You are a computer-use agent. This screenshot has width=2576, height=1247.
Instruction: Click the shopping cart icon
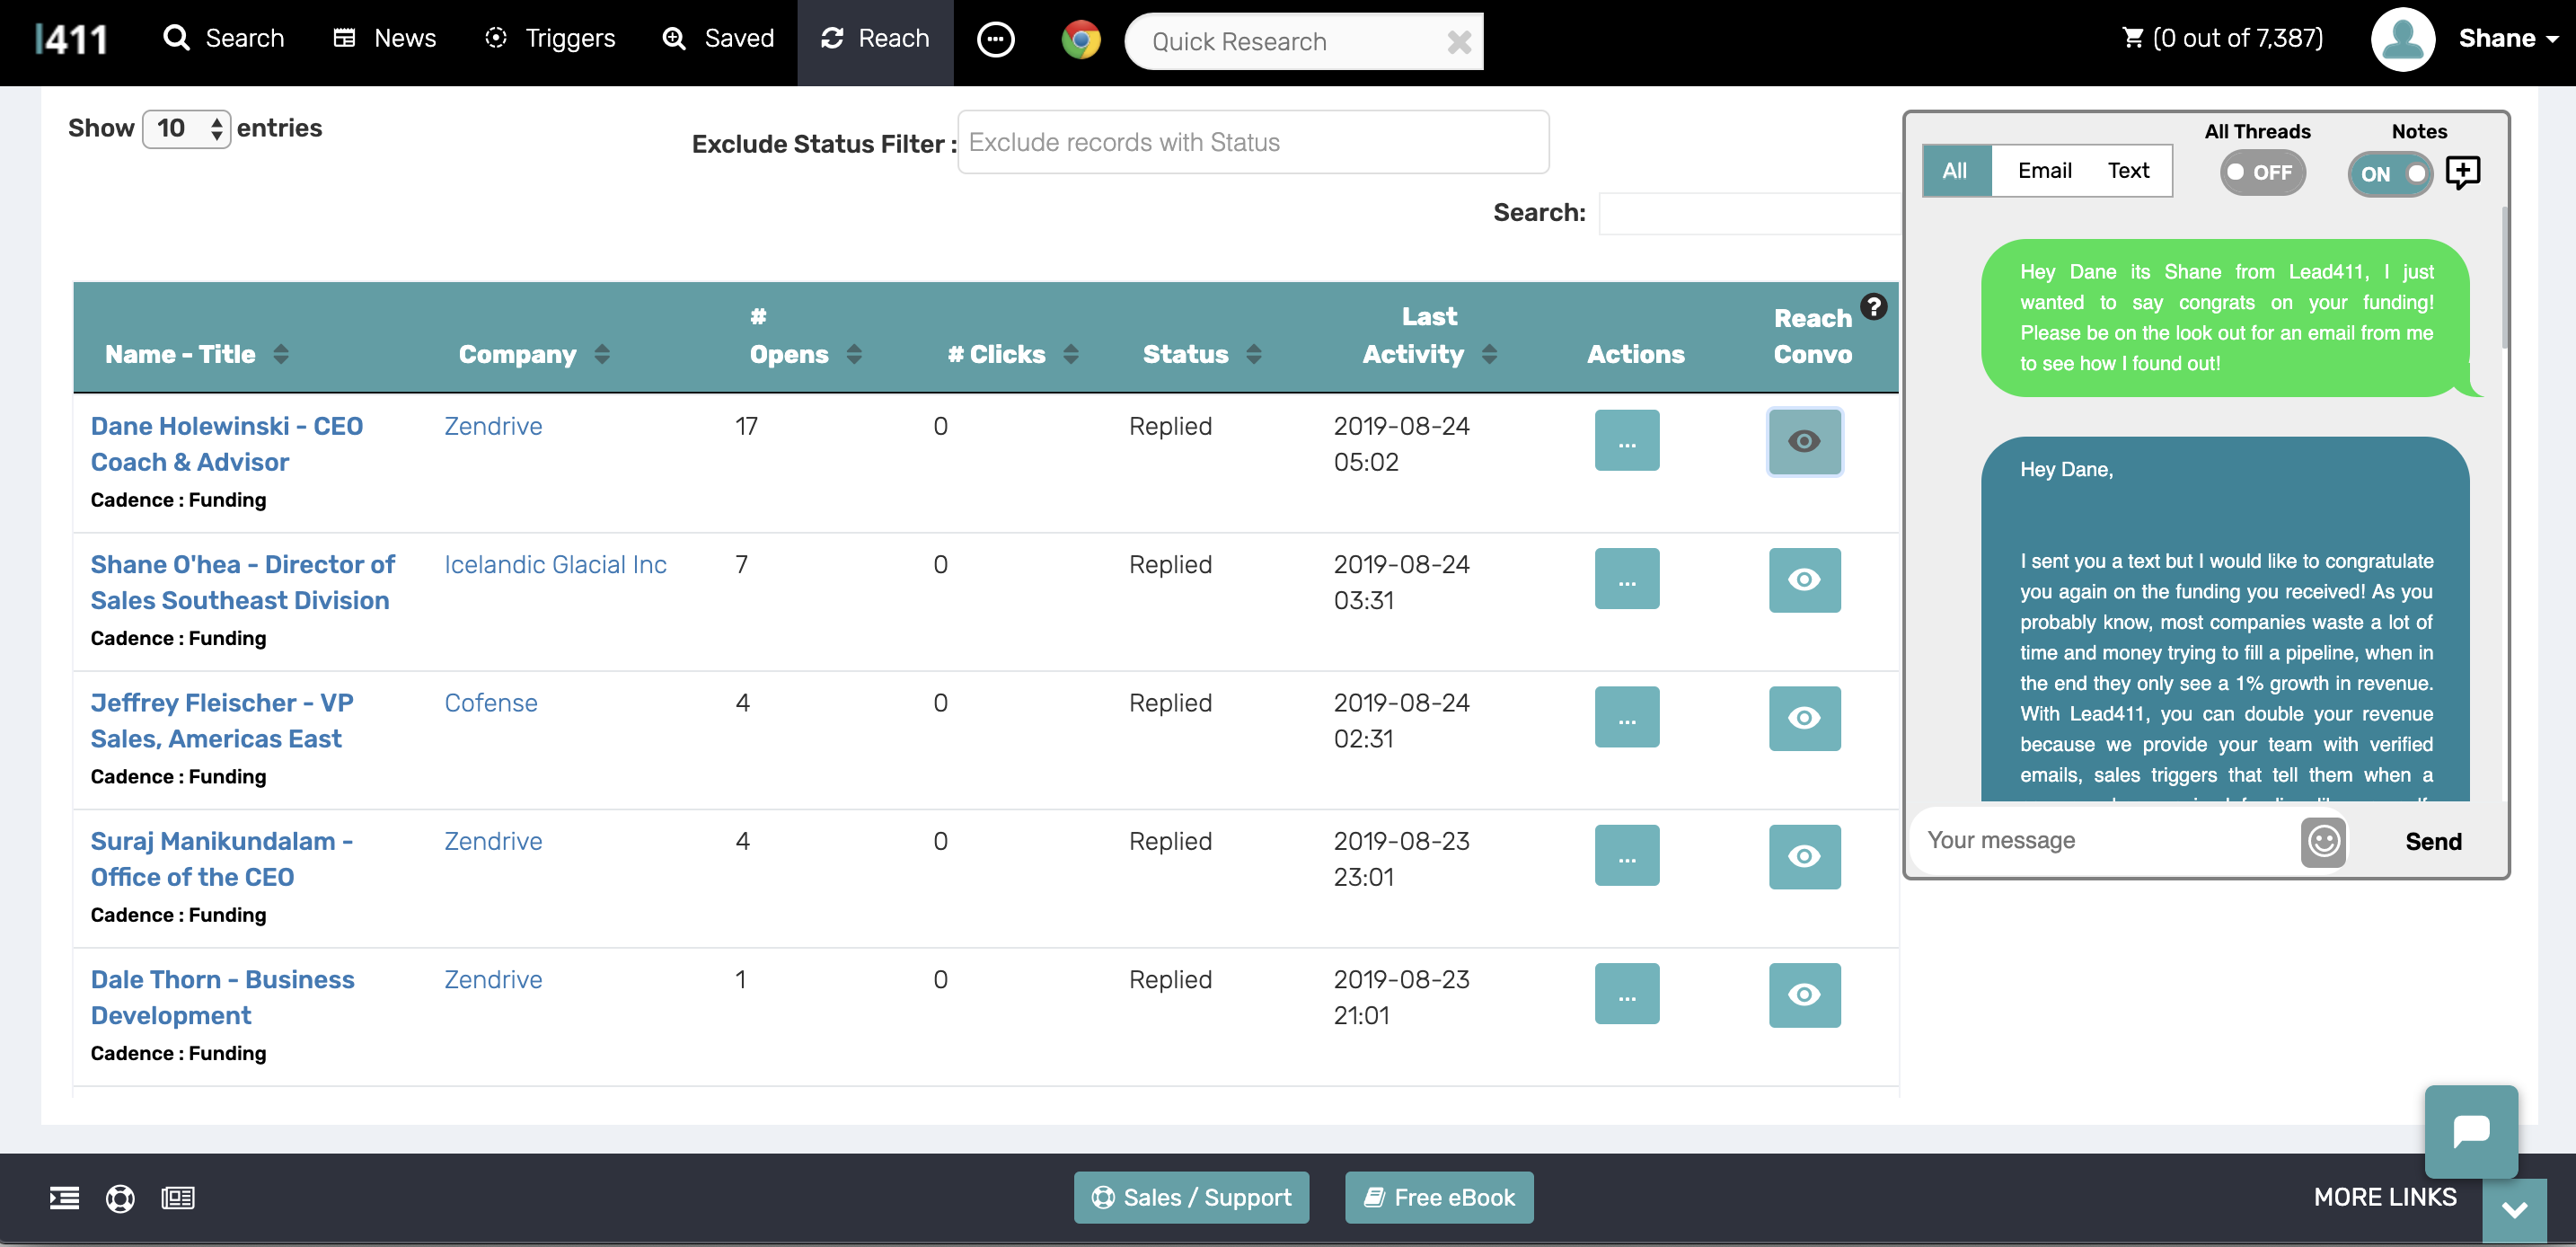2132,38
